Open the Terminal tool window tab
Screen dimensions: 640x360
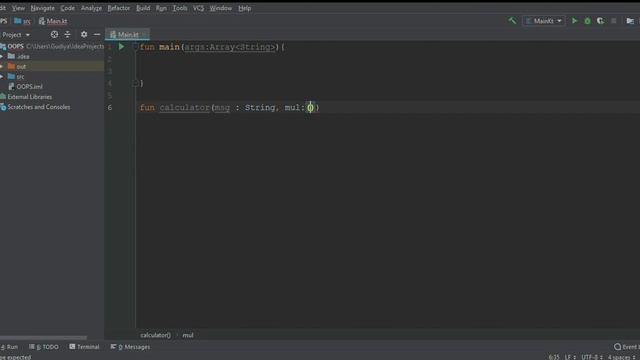pos(84,347)
